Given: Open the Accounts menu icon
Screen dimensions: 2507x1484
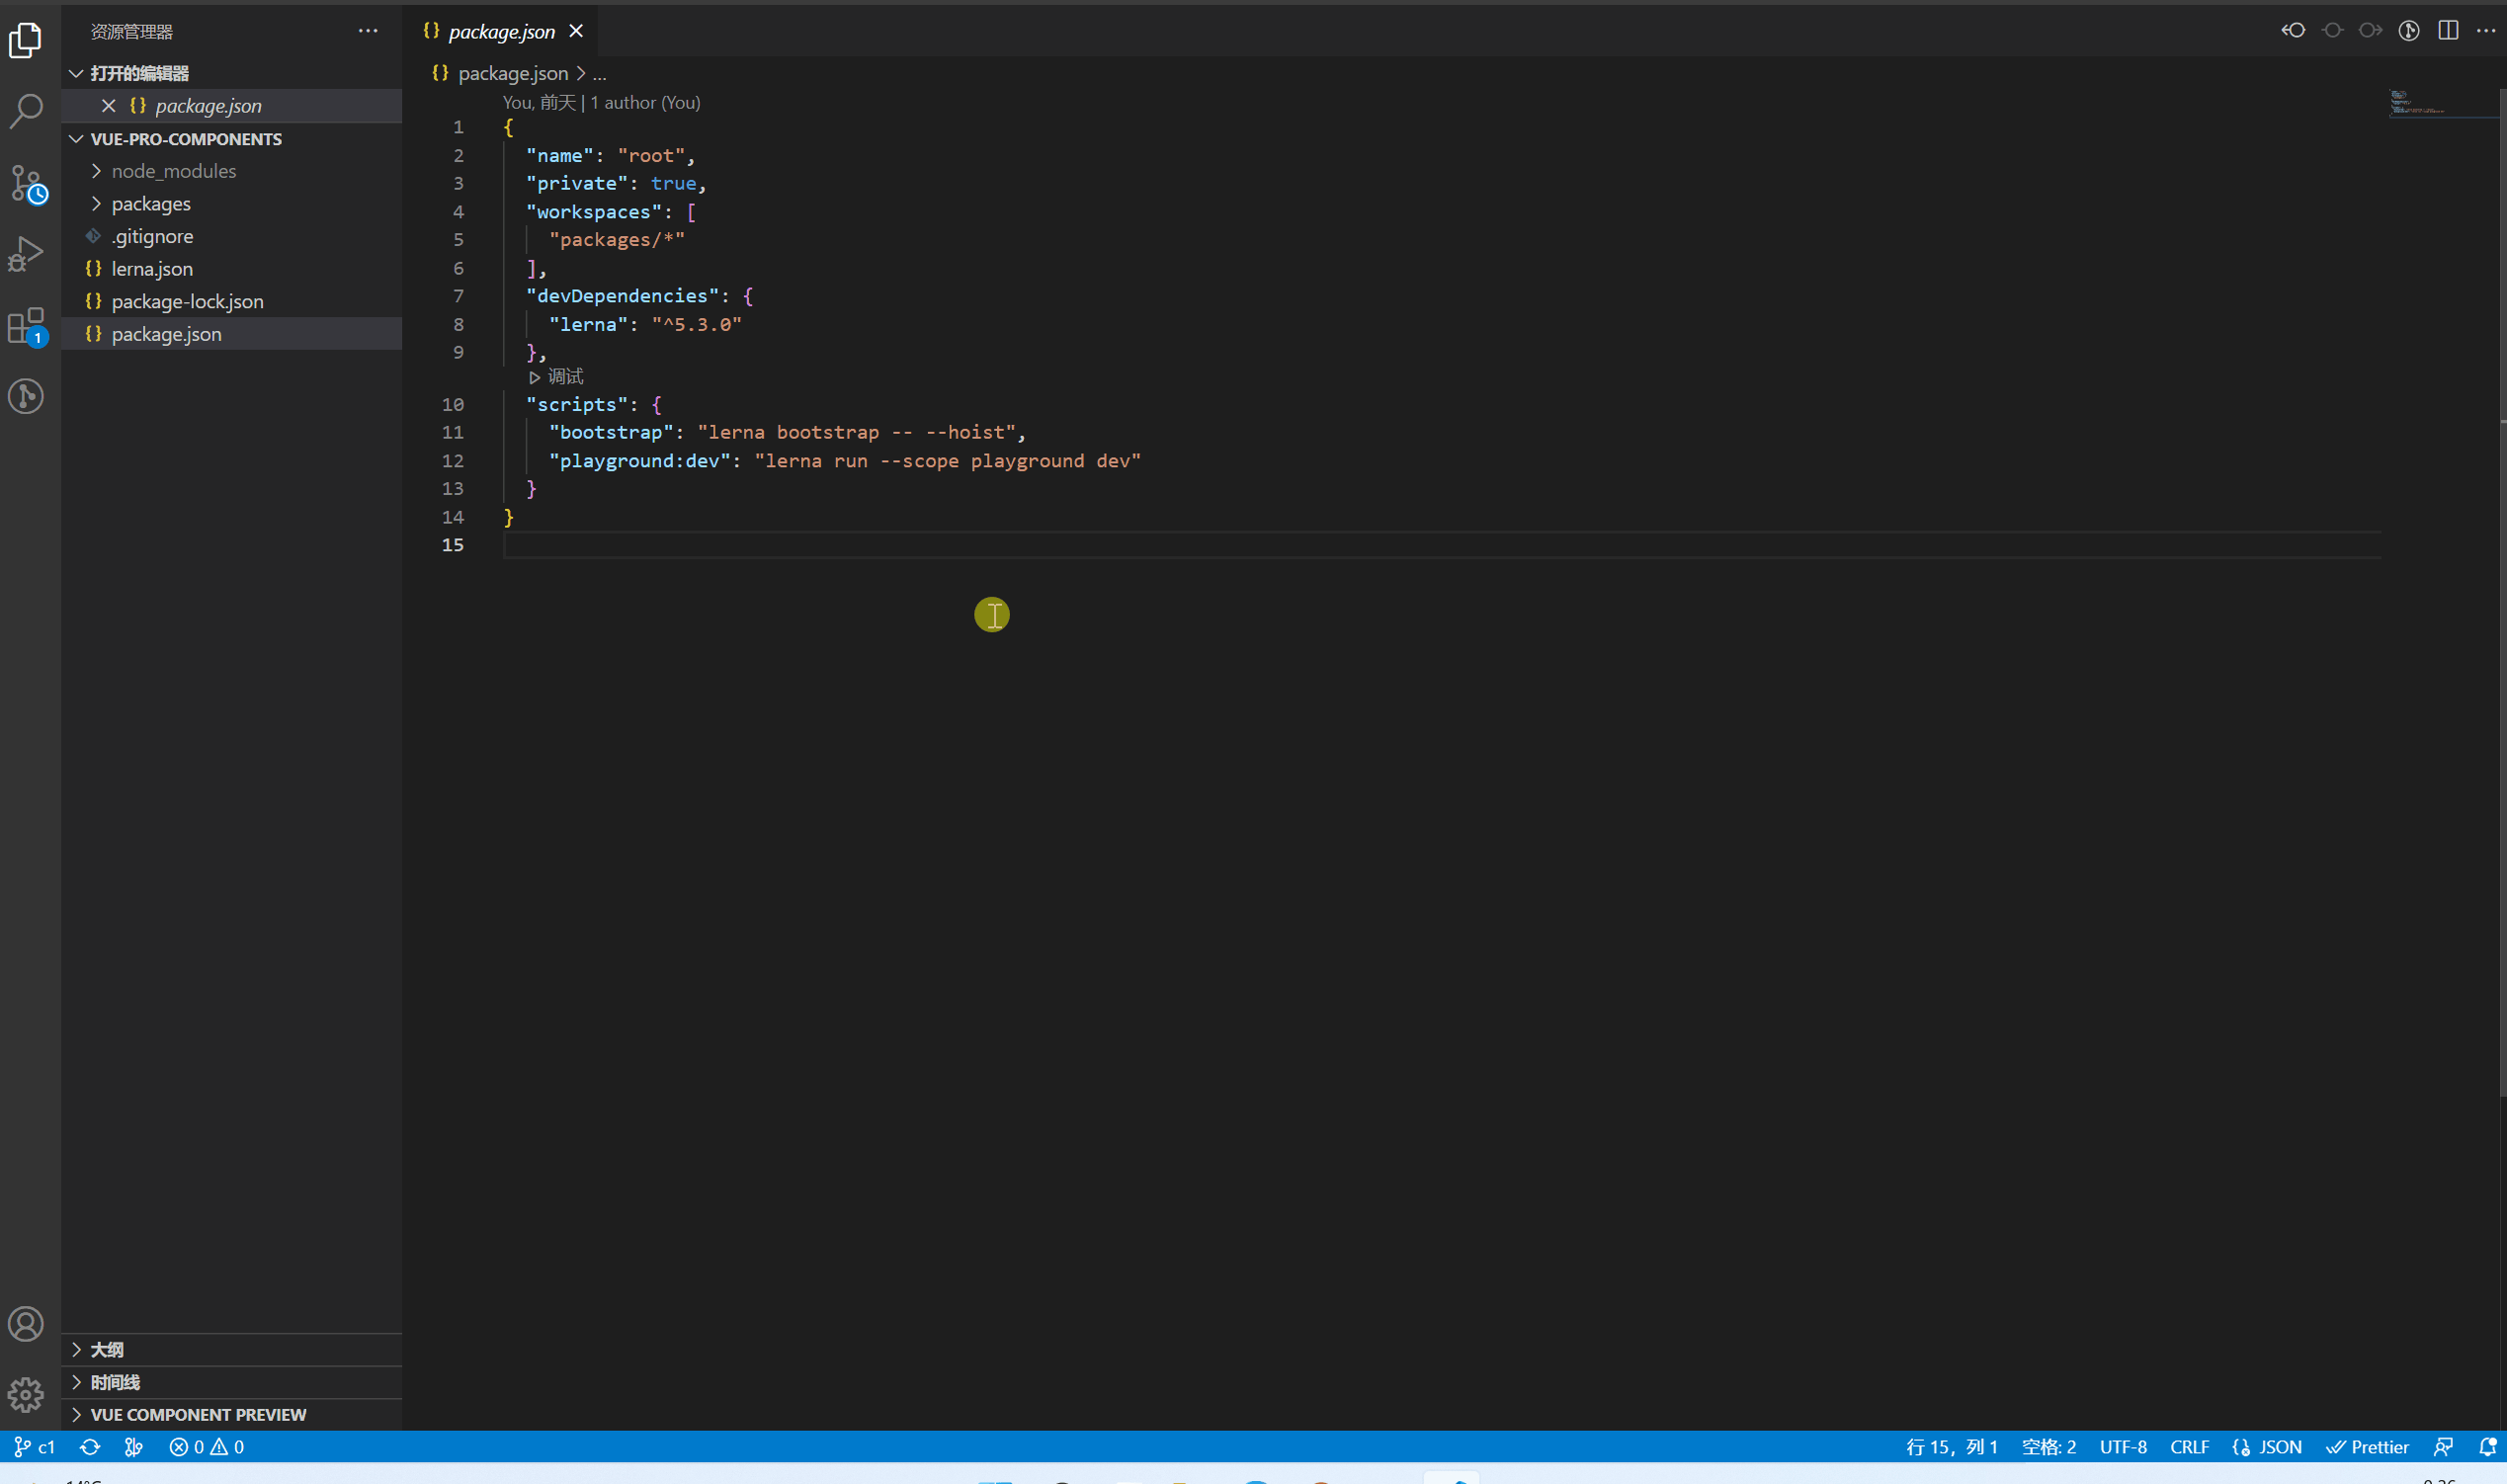Looking at the screenshot, I should click(x=26, y=1324).
